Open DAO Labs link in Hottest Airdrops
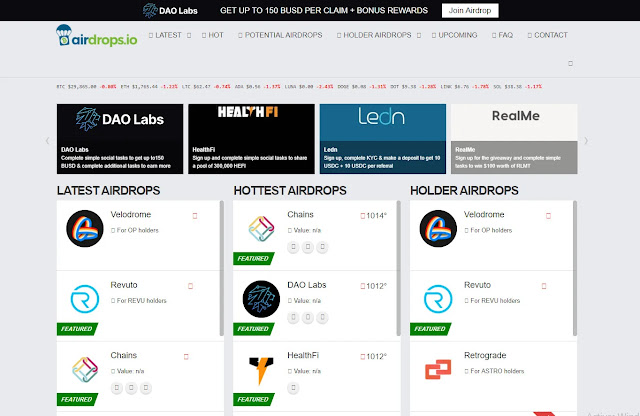The height and width of the screenshot is (416, 640). tap(307, 285)
